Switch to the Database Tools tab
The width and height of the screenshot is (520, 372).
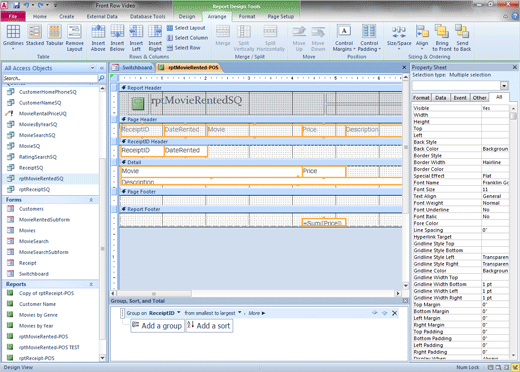(147, 16)
